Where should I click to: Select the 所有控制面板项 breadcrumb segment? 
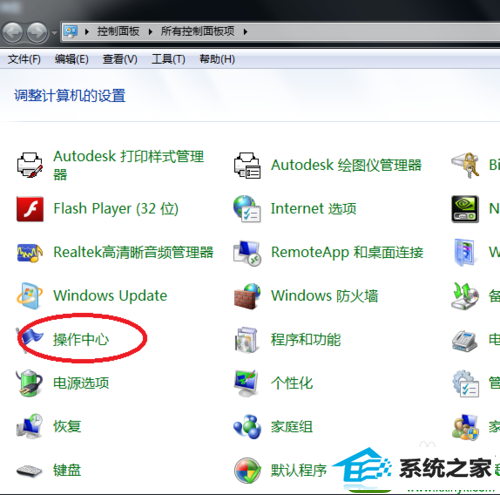click(x=198, y=31)
